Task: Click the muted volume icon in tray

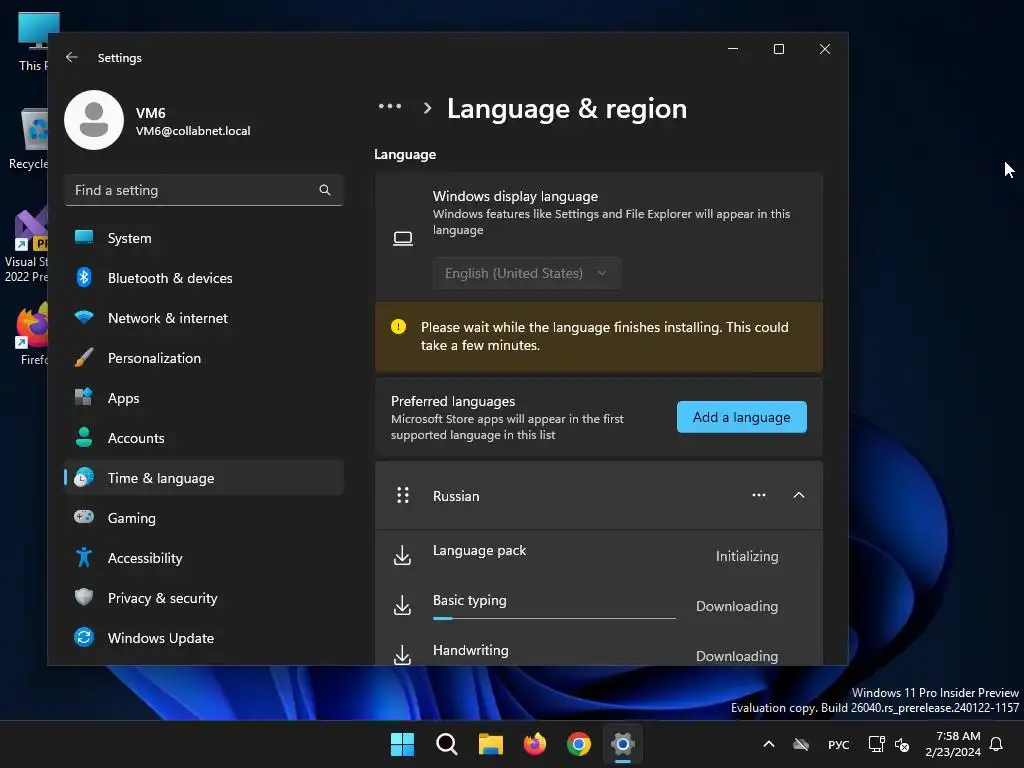Action: (902, 744)
